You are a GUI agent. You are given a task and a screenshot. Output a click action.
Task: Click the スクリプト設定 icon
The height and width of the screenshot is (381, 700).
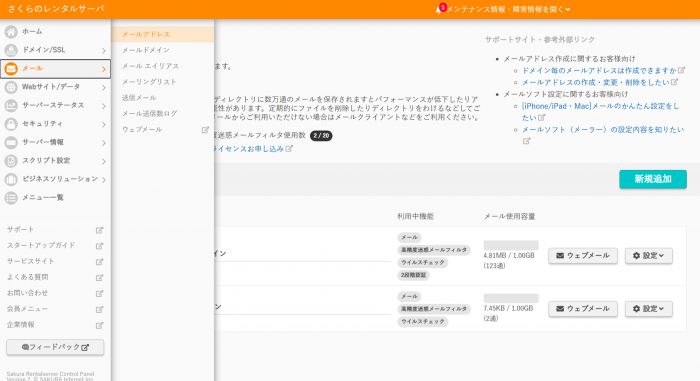coord(11,161)
